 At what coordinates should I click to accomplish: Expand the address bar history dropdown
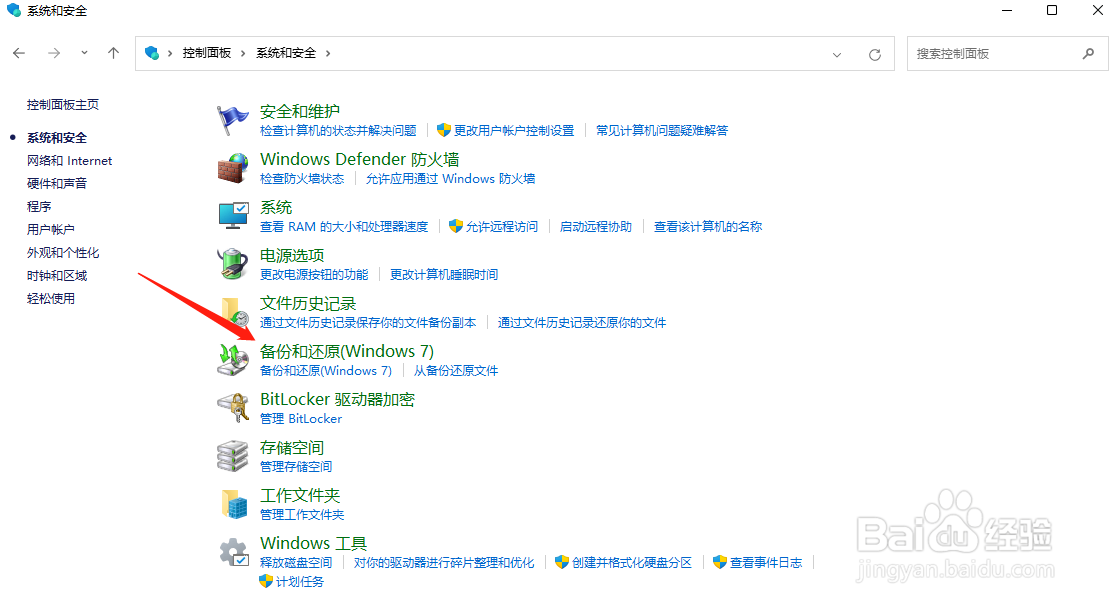837,54
